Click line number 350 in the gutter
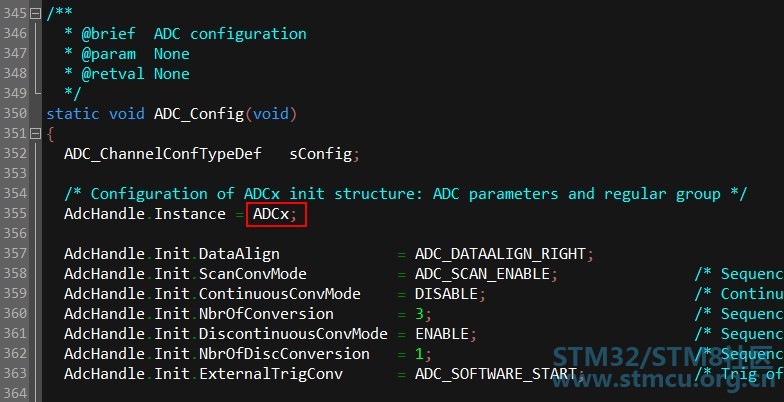The image size is (784, 402). pos(14,114)
